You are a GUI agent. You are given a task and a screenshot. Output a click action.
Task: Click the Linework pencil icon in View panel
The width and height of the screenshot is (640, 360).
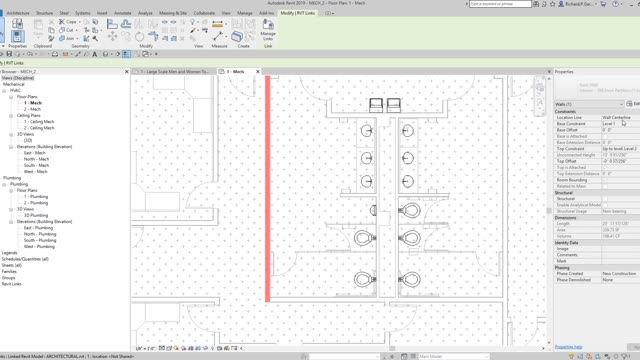point(193,30)
